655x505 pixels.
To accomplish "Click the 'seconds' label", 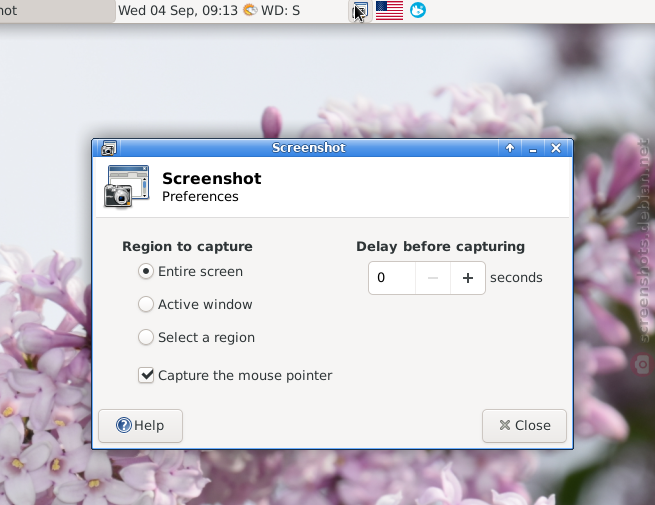I will (x=516, y=278).
